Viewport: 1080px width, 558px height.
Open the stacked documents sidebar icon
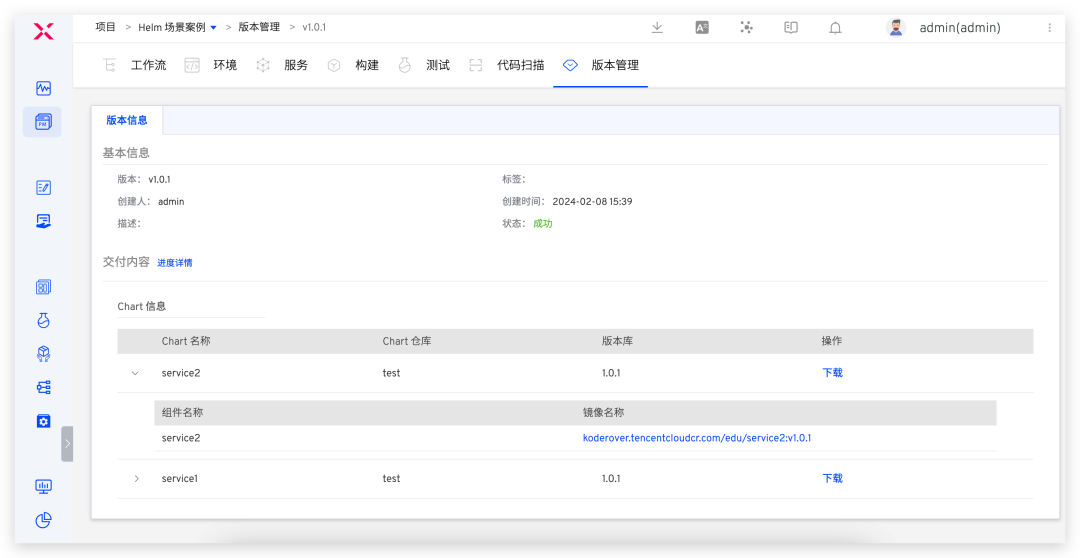click(x=43, y=287)
